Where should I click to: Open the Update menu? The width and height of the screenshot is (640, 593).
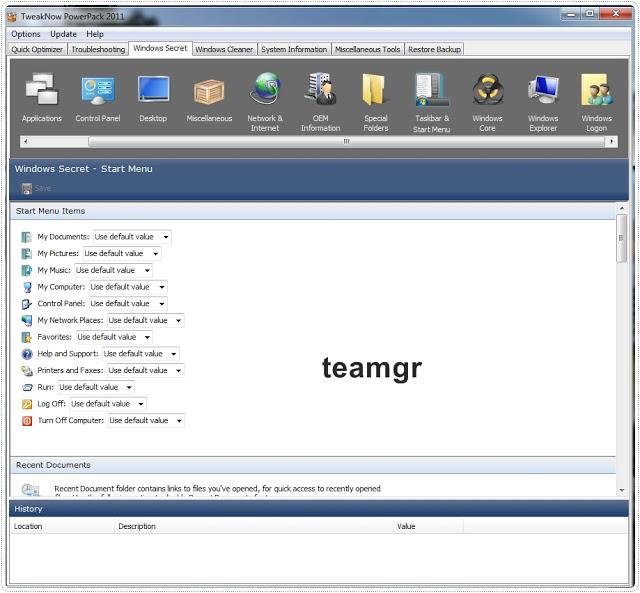coord(63,34)
